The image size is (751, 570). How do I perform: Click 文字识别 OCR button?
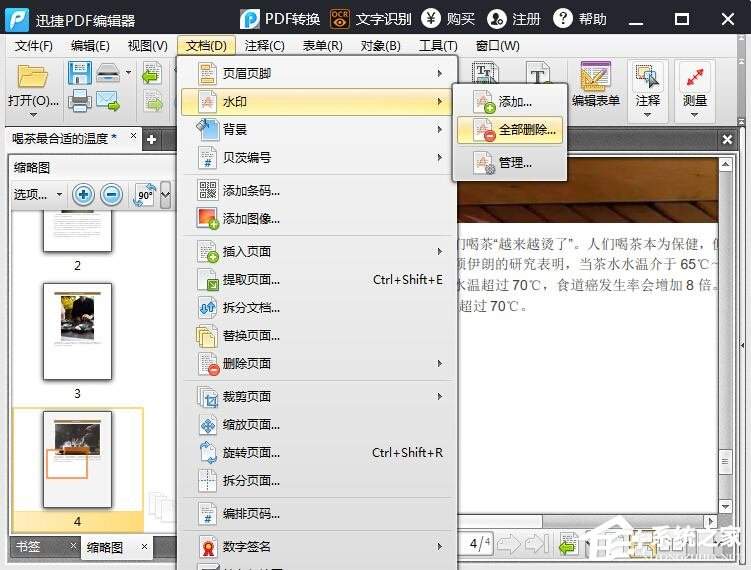(371, 19)
